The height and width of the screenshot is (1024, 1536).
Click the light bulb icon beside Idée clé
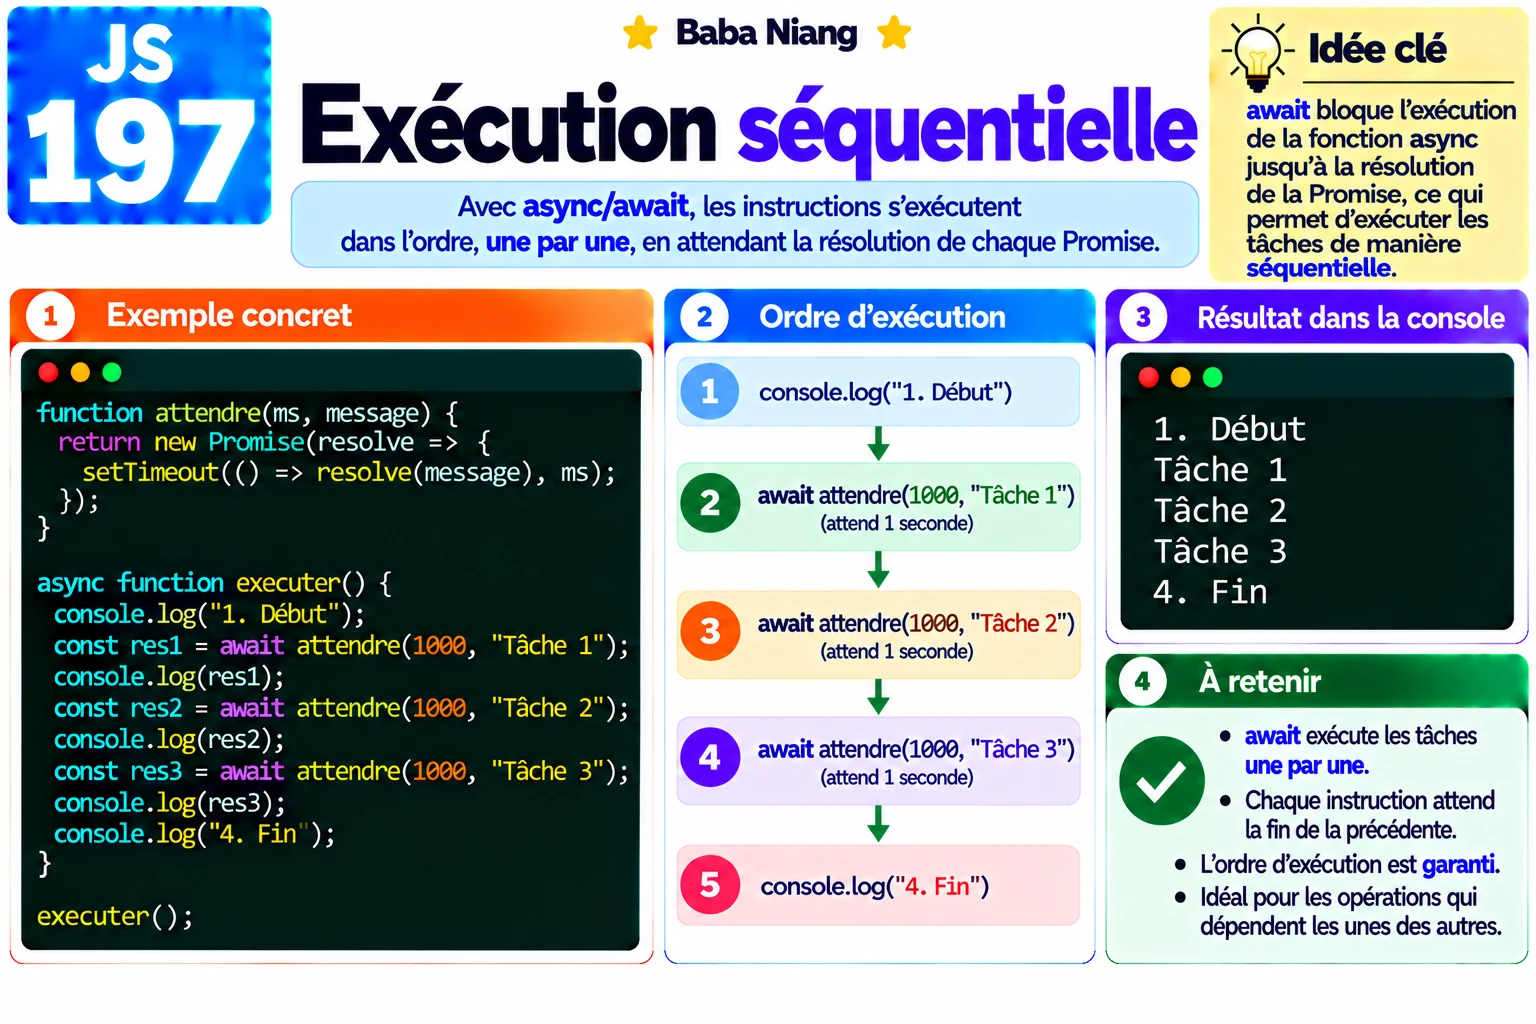tap(1257, 52)
